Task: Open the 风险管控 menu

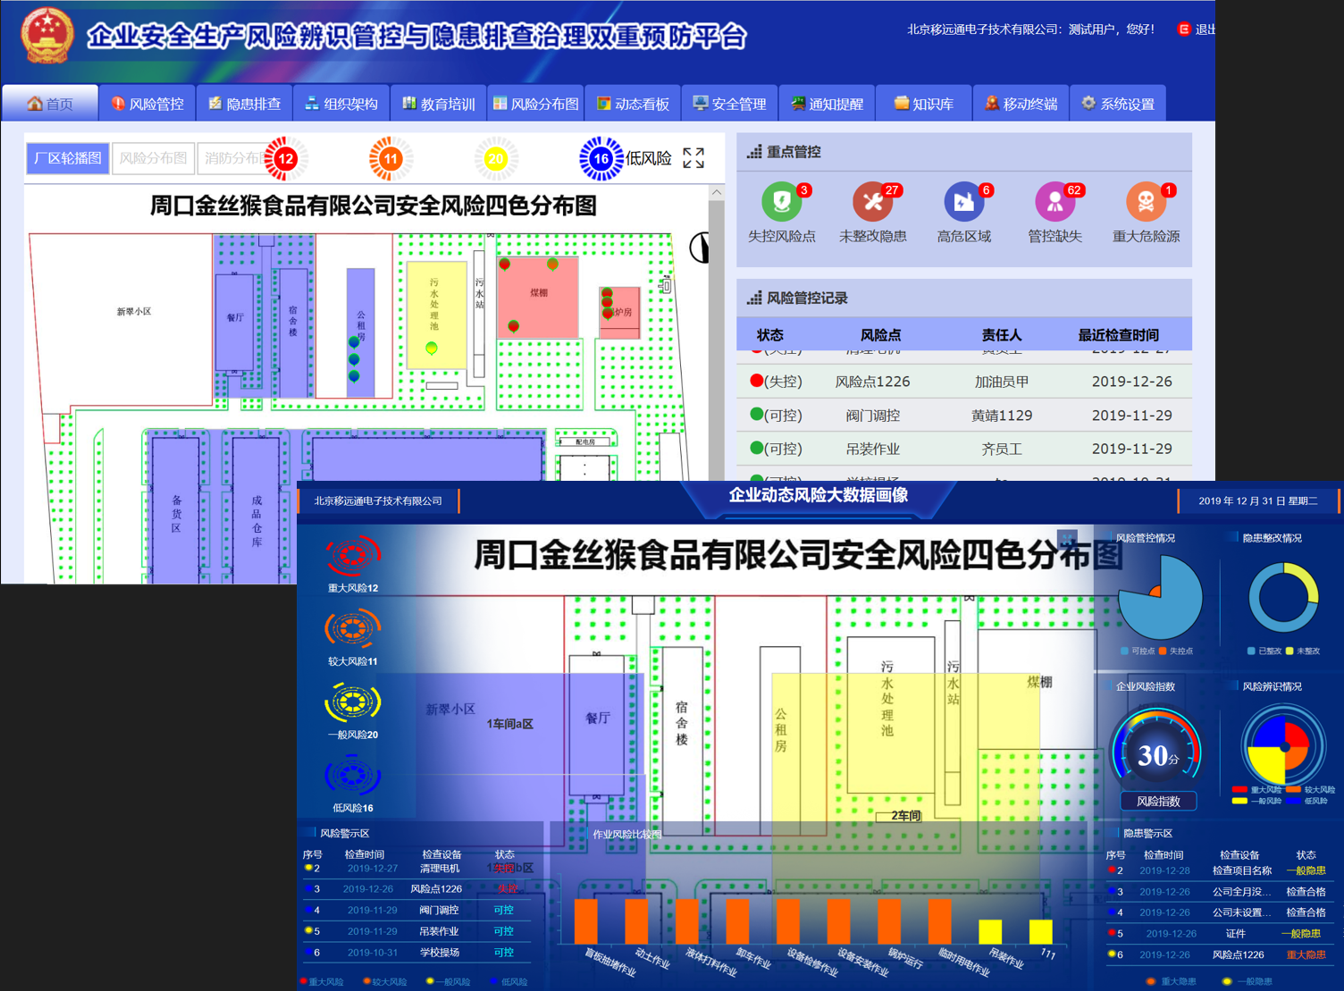Action: 148,104
